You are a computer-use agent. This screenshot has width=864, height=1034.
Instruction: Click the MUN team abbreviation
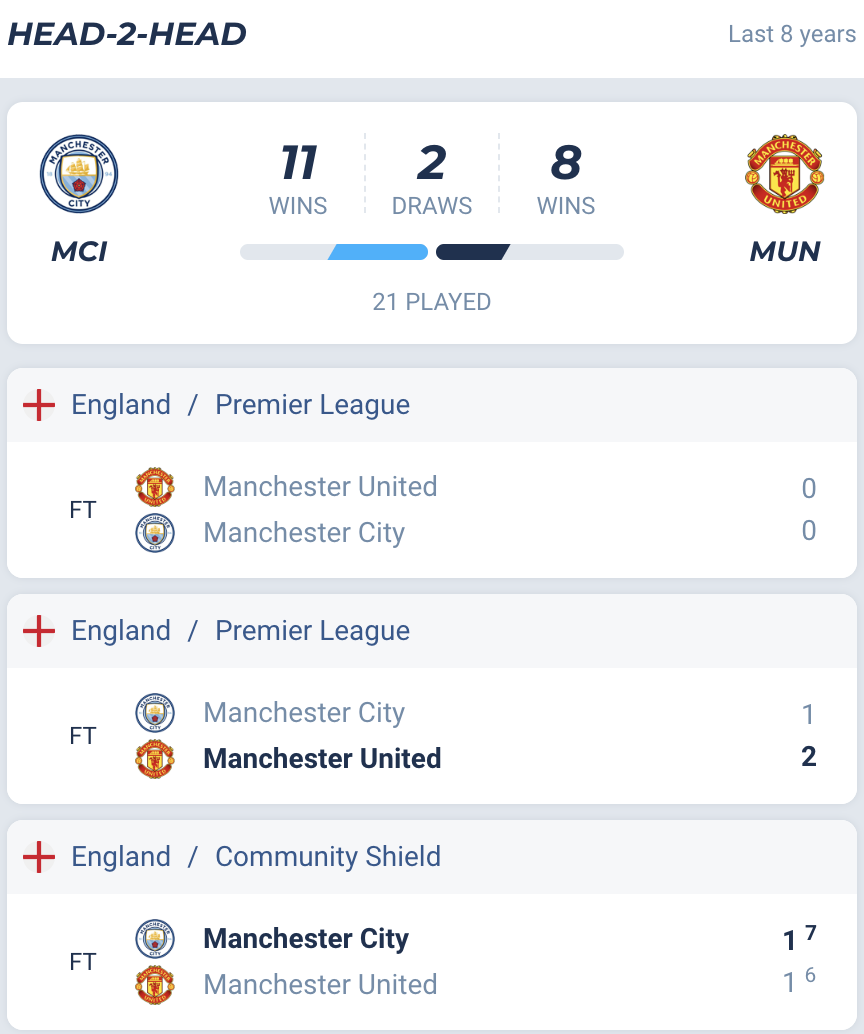785,252
